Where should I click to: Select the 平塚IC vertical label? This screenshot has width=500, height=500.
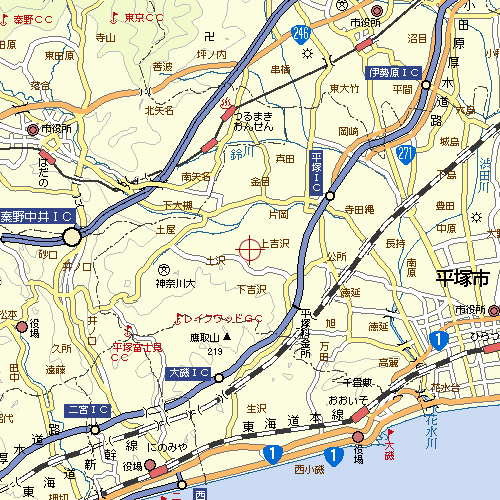(316, 173)
